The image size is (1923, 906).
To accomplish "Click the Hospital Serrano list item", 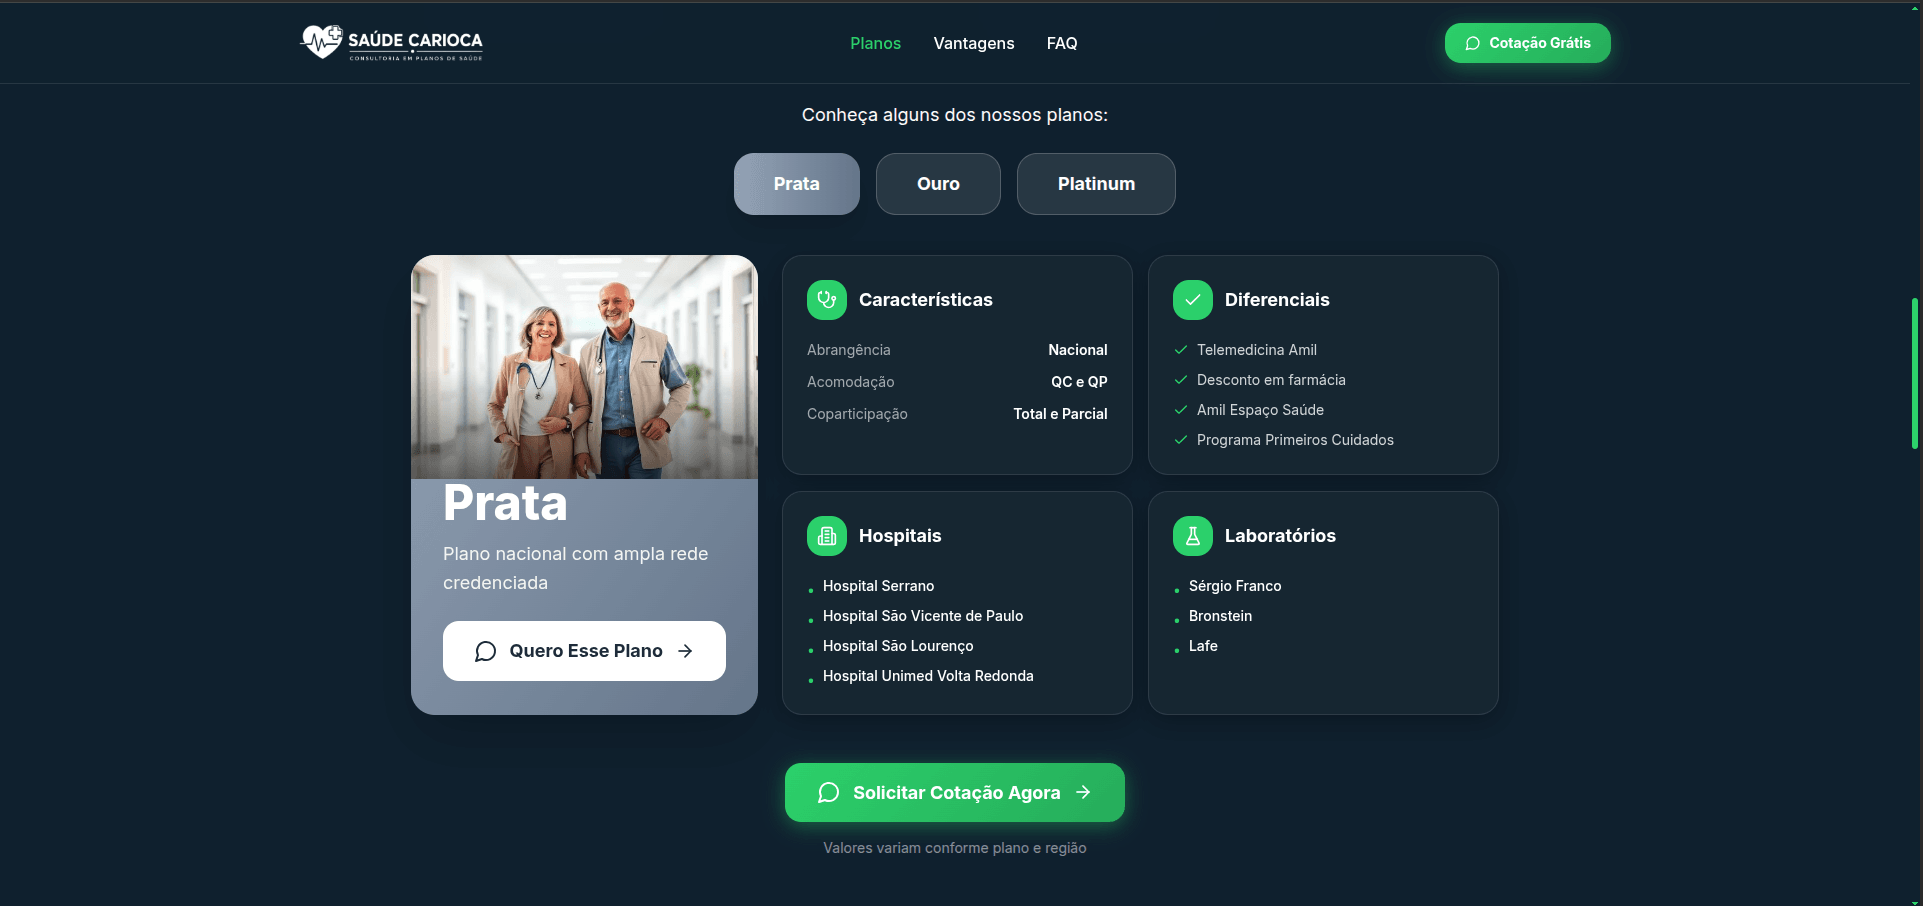I will 878,586.
